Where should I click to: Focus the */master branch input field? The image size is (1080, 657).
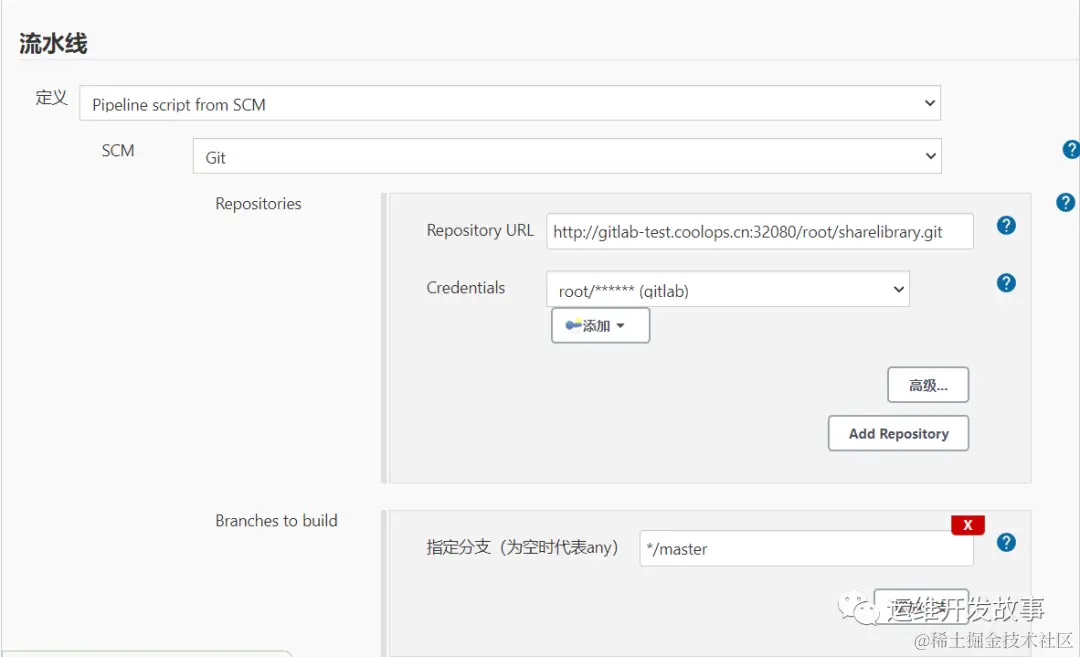pyautogui.click(x=807, y=549)
